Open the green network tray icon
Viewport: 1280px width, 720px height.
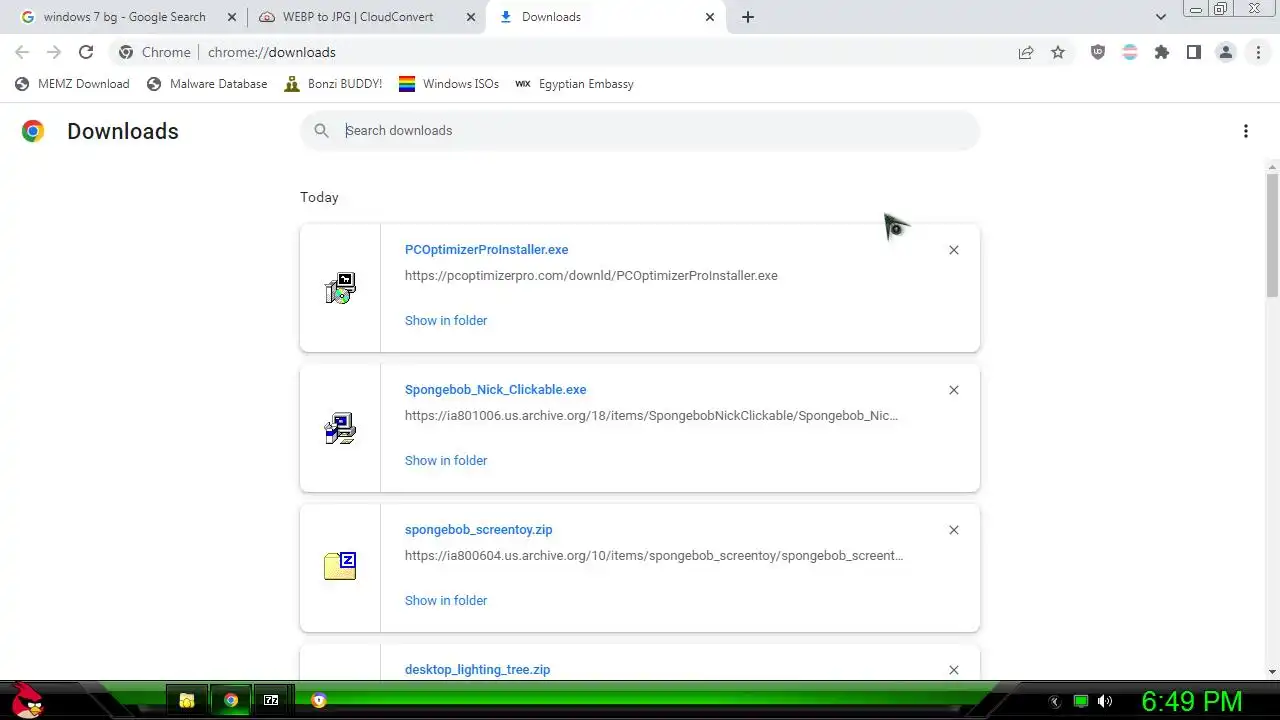pos(1080,701)
